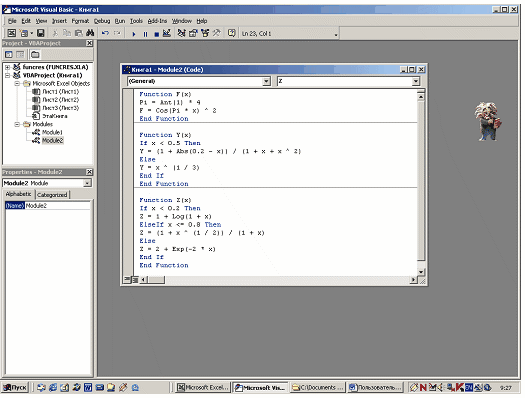Click the Copy toolbar icon
This screenshot has height=398, width=525.
[67, 33]
